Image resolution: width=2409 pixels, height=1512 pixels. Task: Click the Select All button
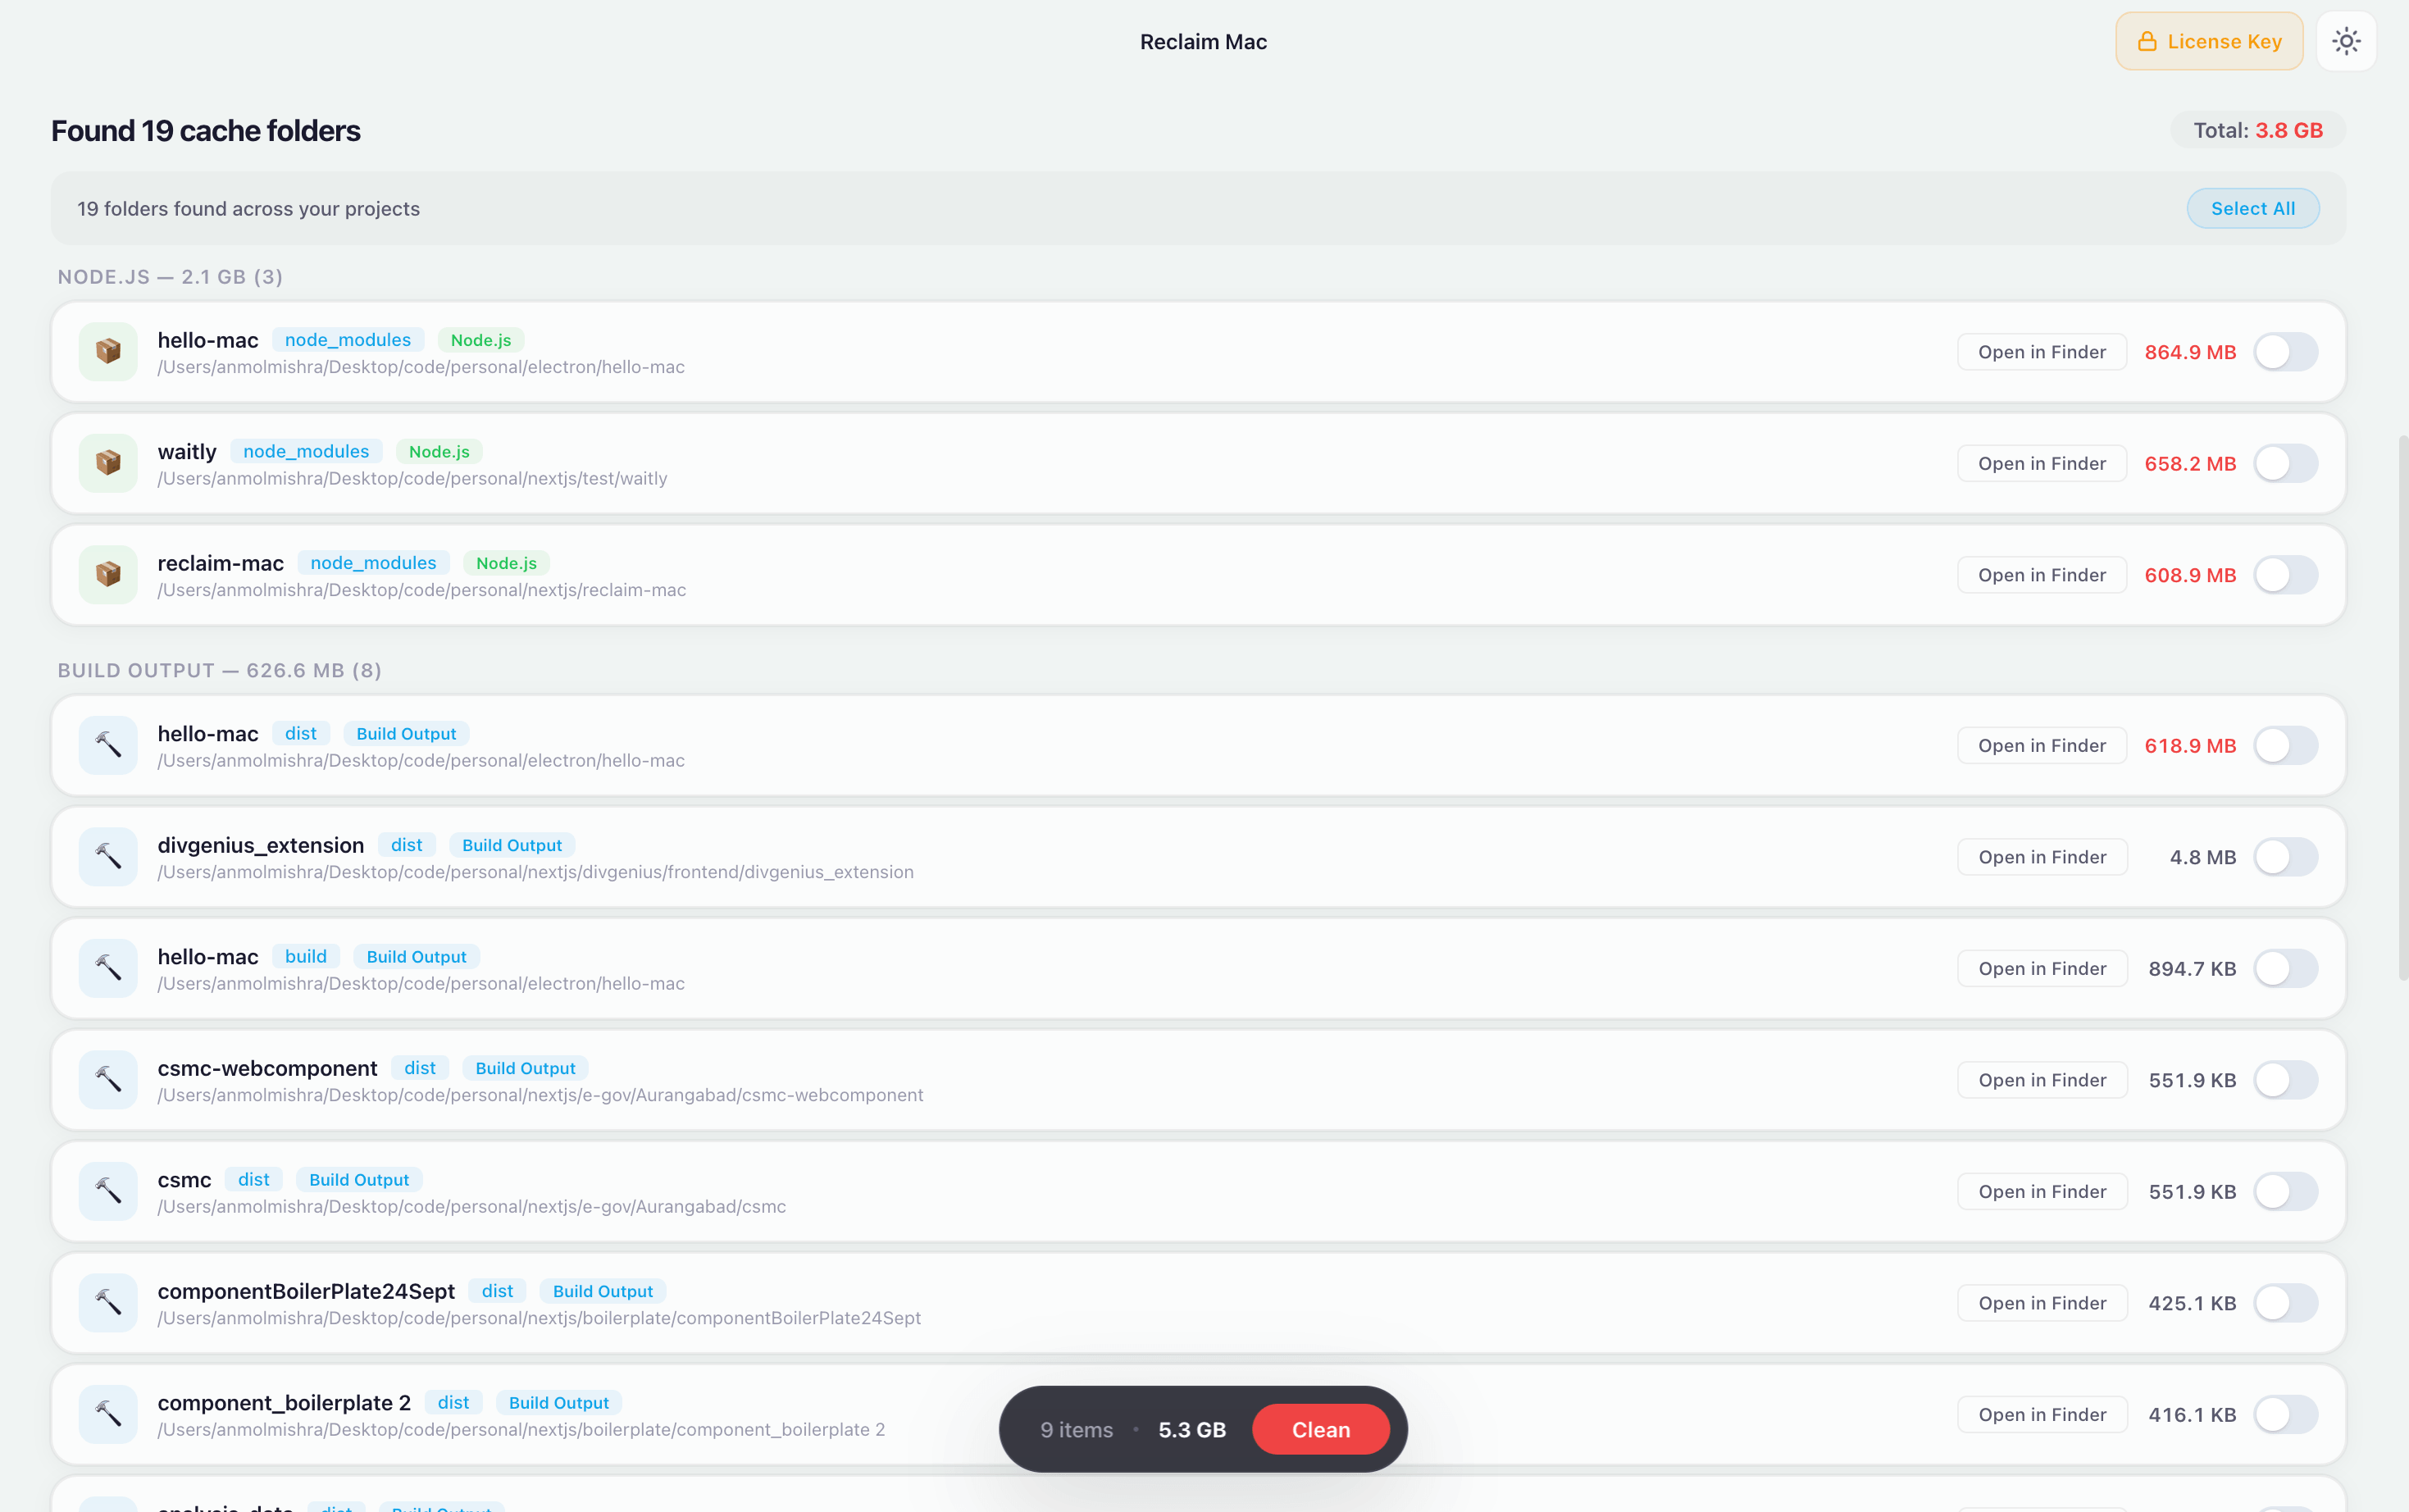click(x=2252, y=208)
